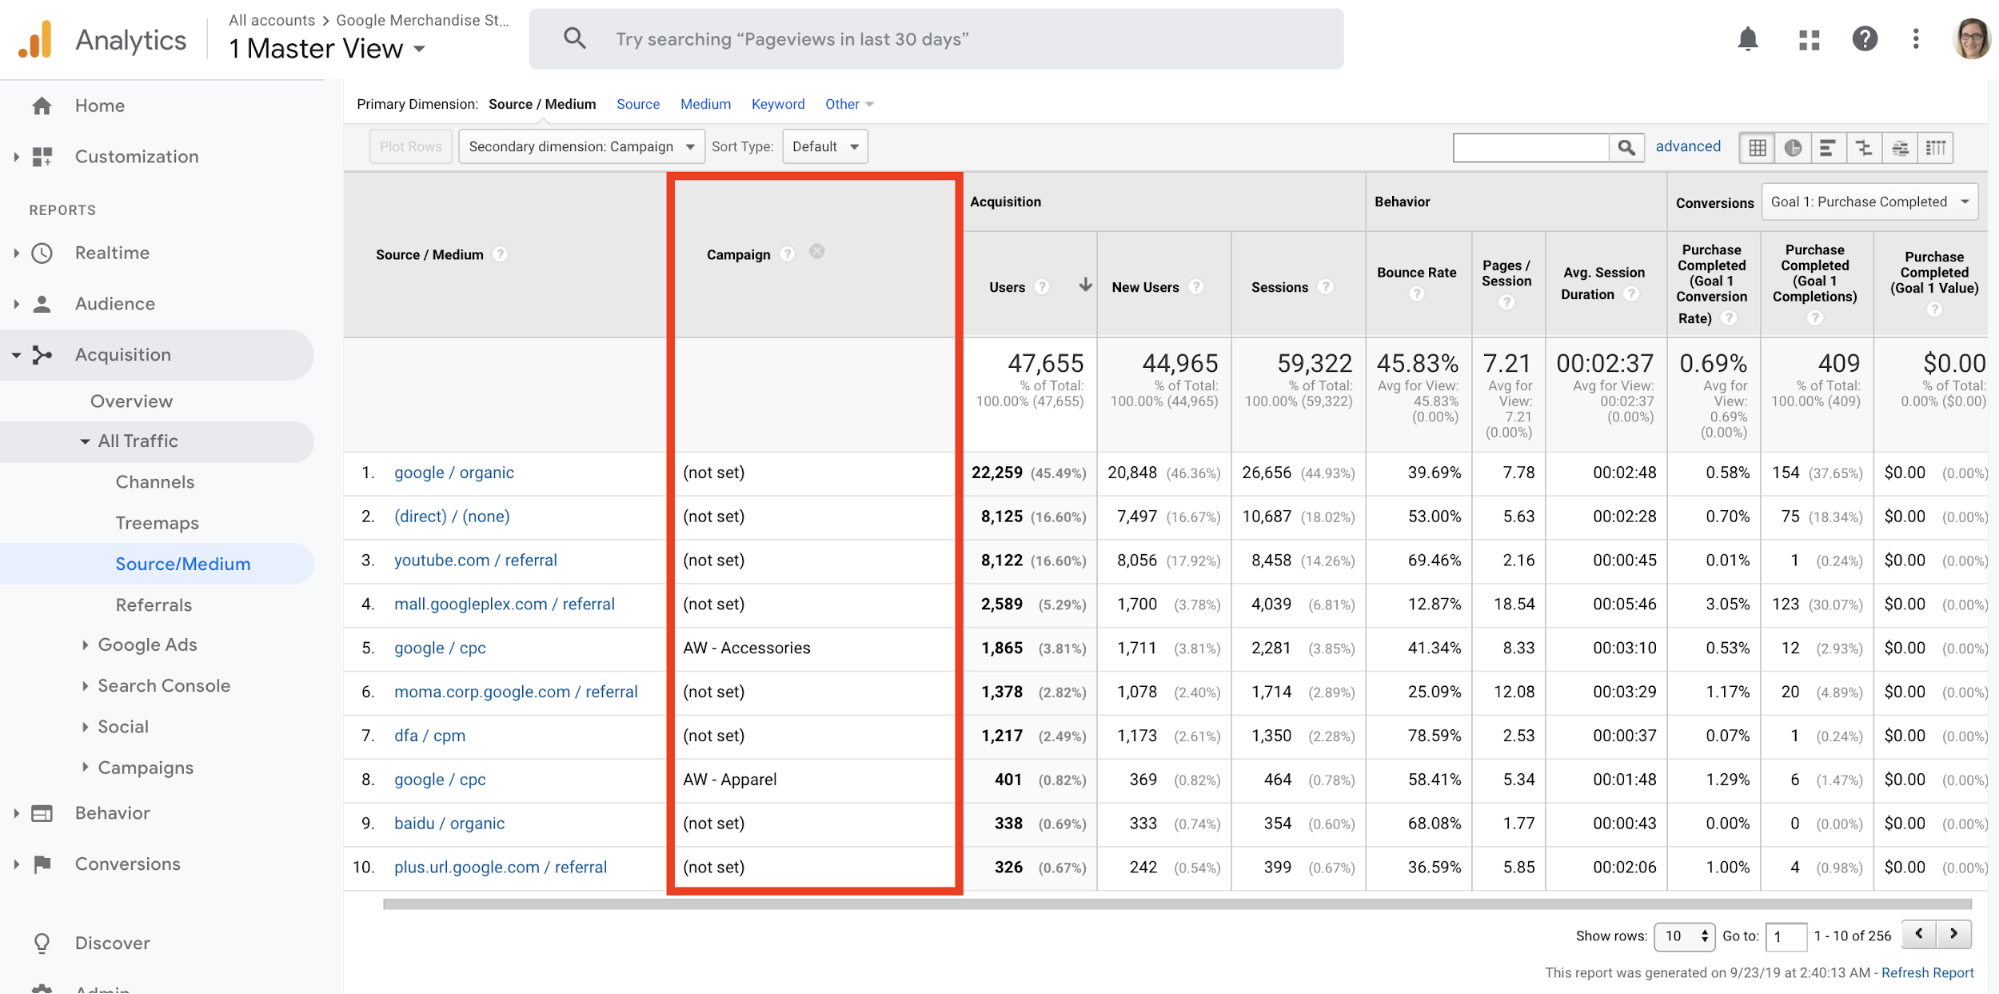Click the Analytics logo
The width and height of the screenshot is (1999, 994).
[35, 40]
